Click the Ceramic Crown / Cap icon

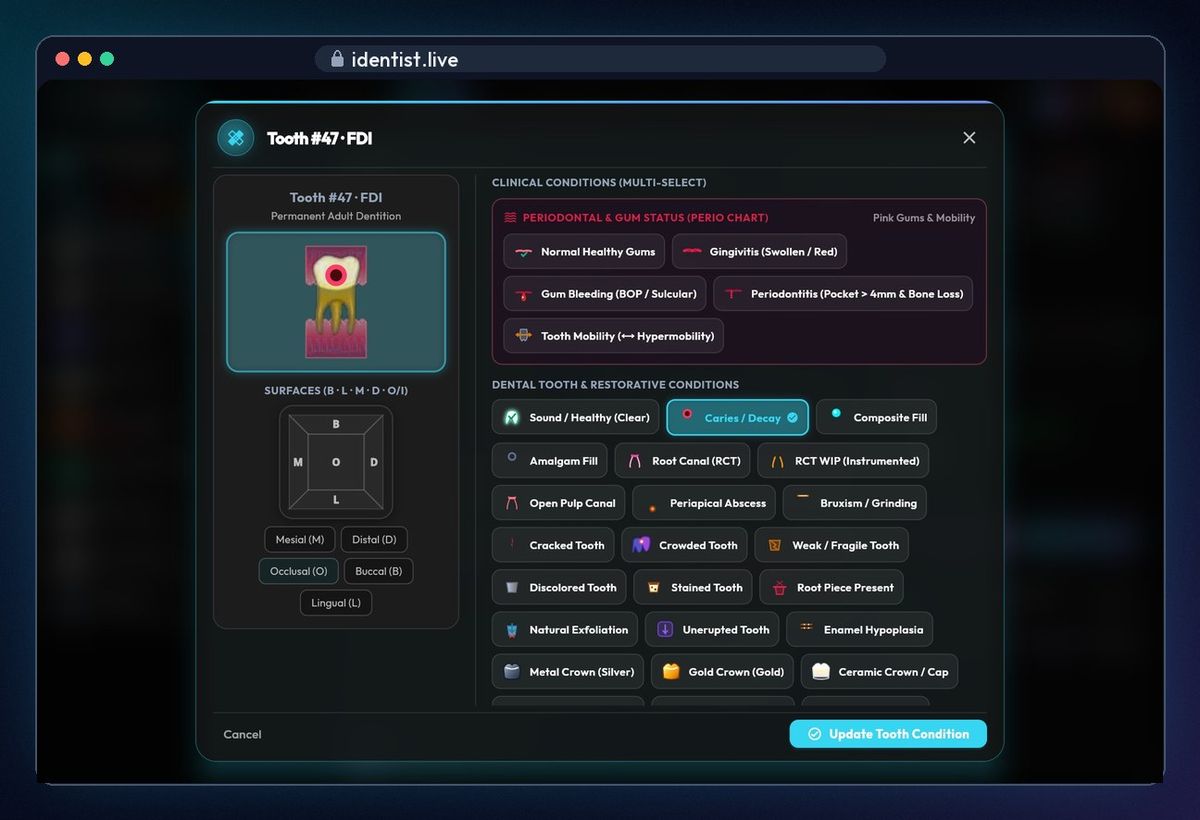tap(821, 672)
